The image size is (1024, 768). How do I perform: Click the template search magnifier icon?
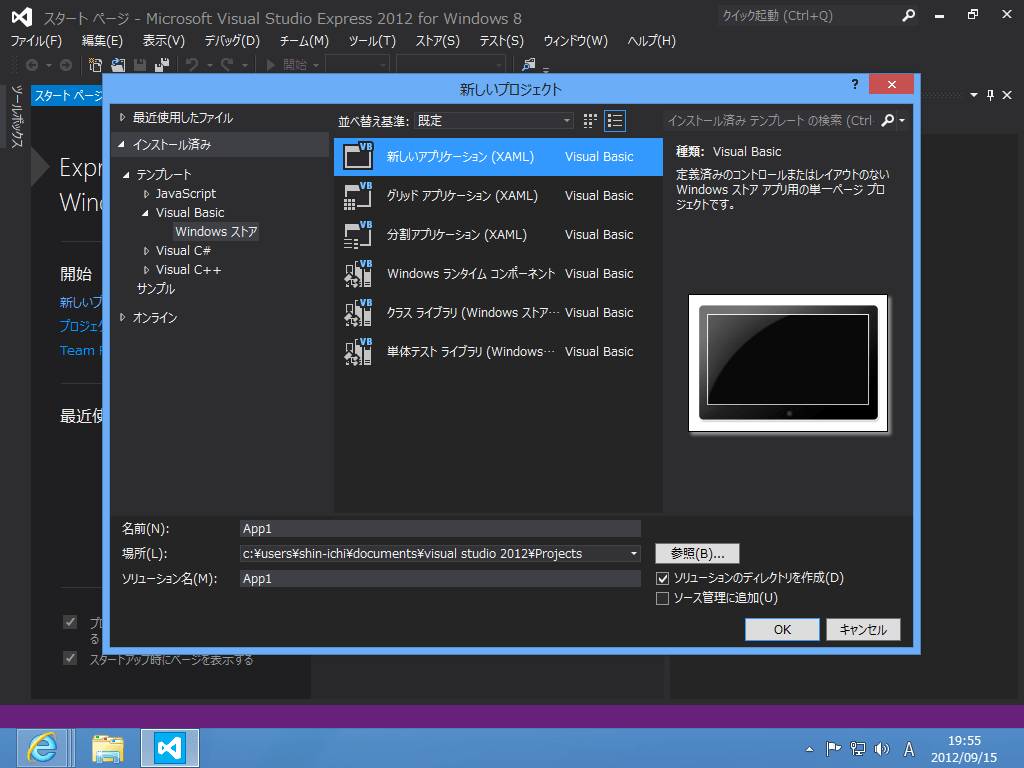pos(888,120)
